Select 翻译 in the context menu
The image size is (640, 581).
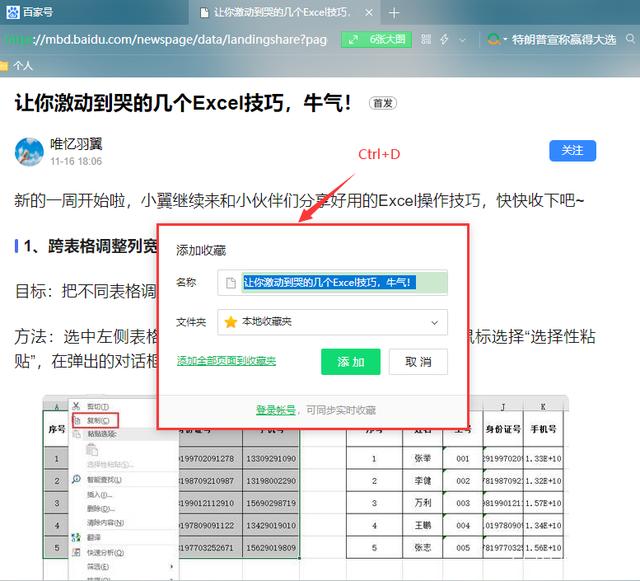[x=93, y=537]
